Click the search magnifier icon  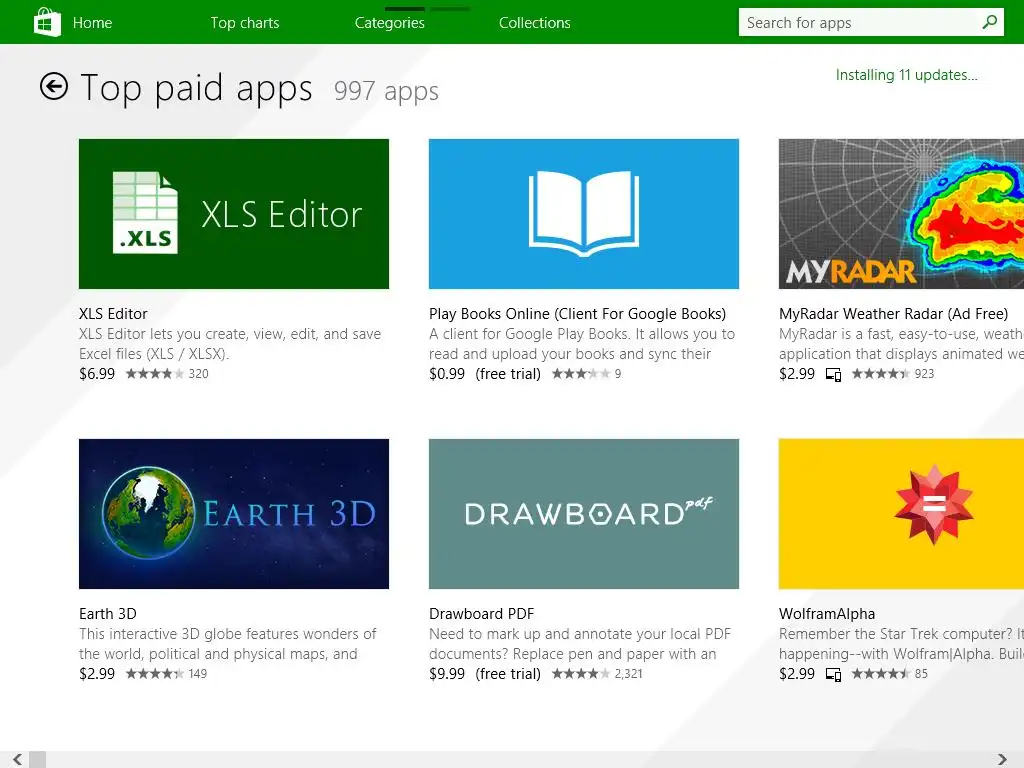coord(989,22)
